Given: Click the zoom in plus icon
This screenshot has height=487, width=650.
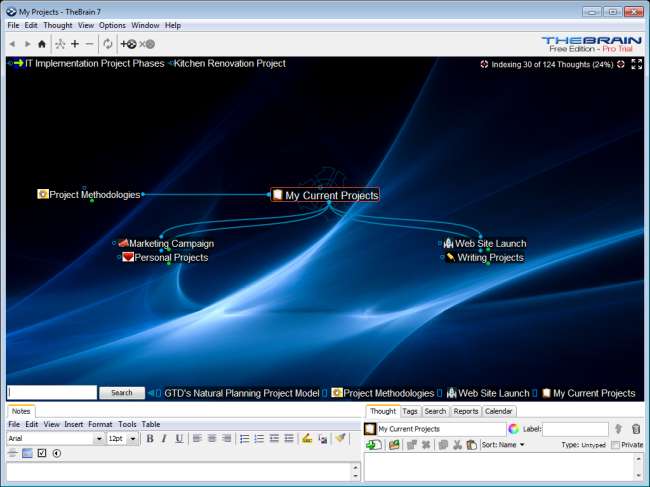Looking at the screenshot, I should pyautogui.click(x=75, y=44).
